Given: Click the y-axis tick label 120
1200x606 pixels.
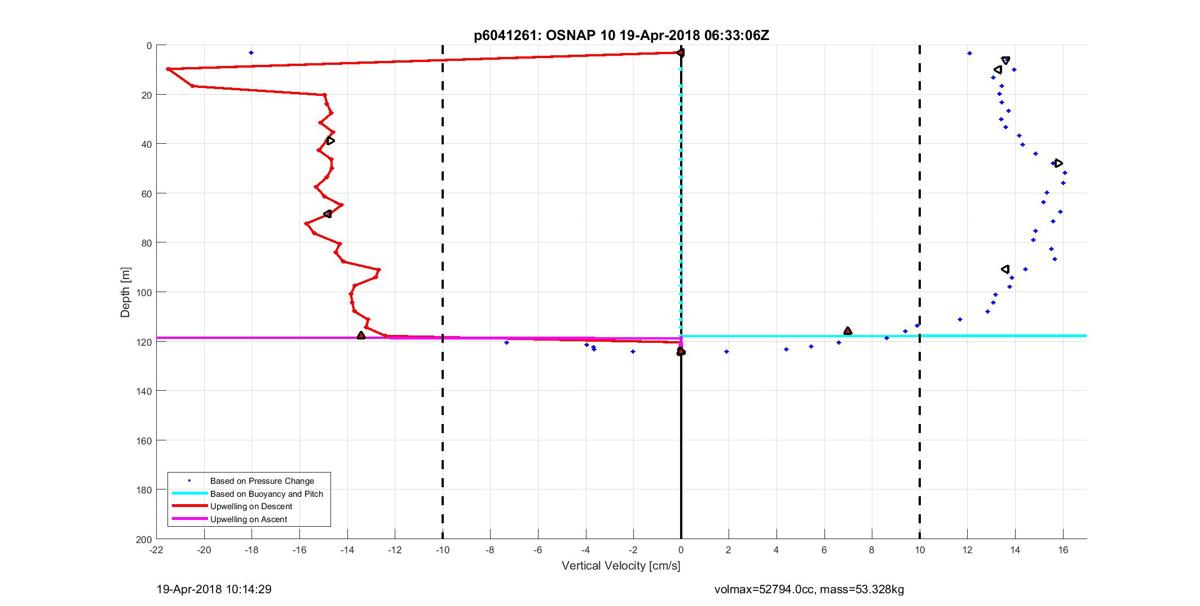Looking at the screenshot, I should coord(144,342).
